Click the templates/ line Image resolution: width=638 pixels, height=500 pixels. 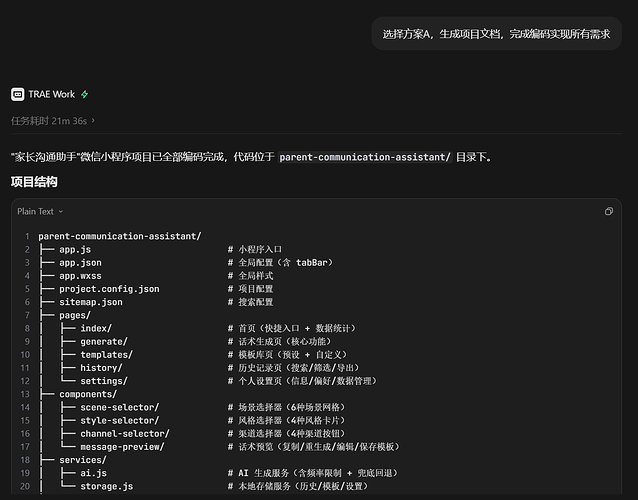106,355
